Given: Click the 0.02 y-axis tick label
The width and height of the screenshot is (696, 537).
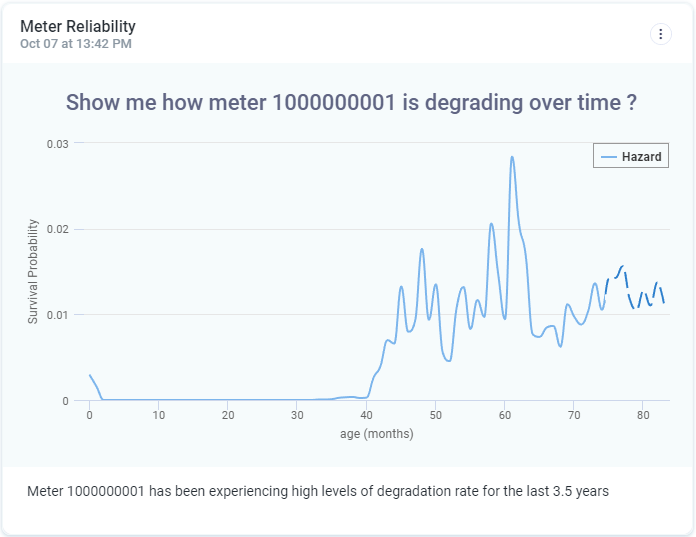Looking at the screenshot, I should pyautogui.click(x=58, y=230).
